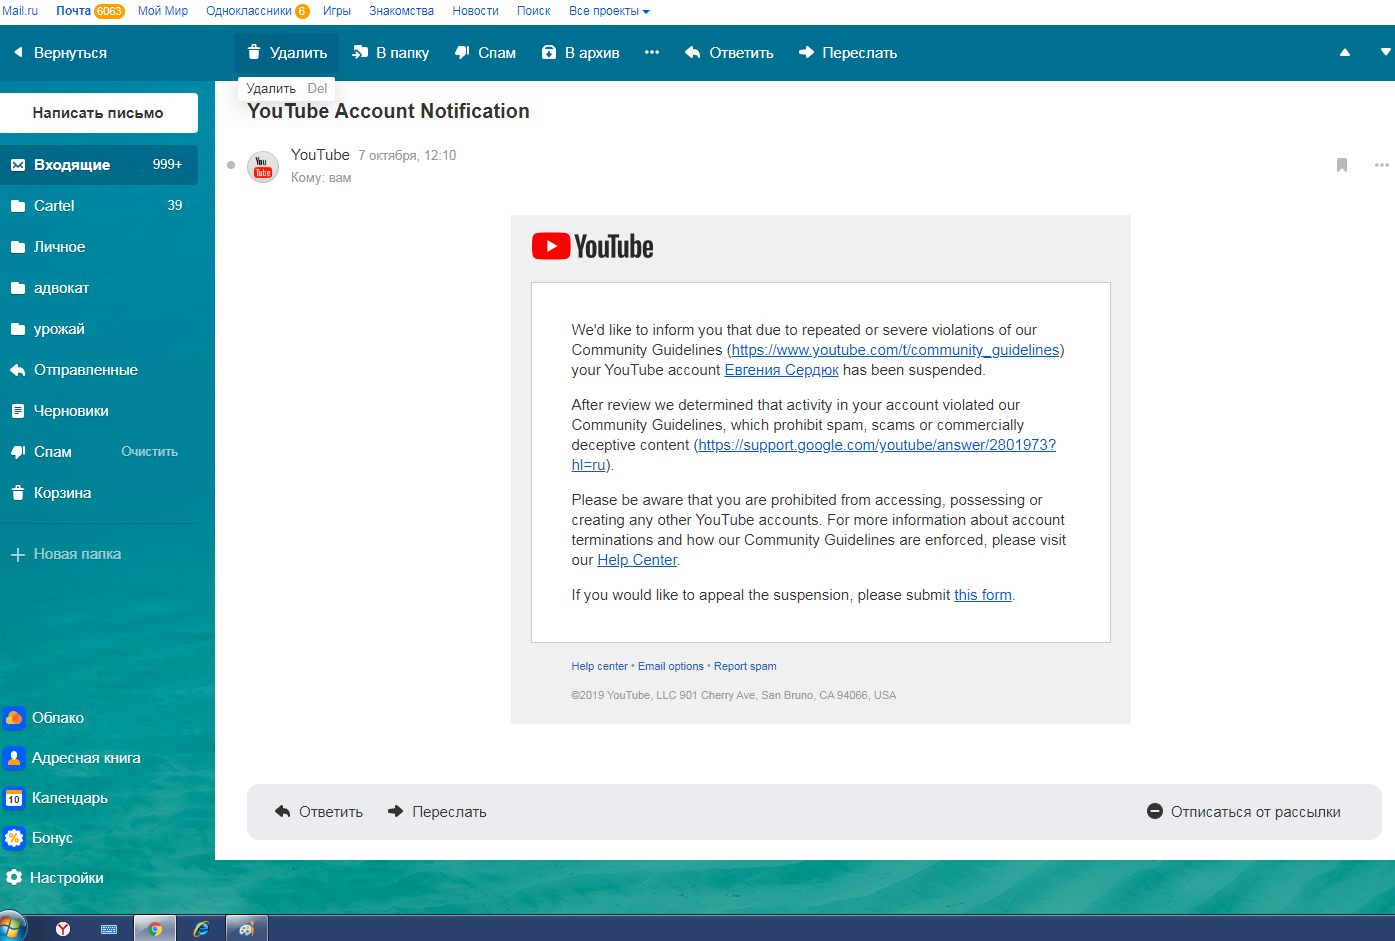Viewport: 1395px width, 941px height.
Task: Open 'Знакомства' in the top bar
Action: 401,11
